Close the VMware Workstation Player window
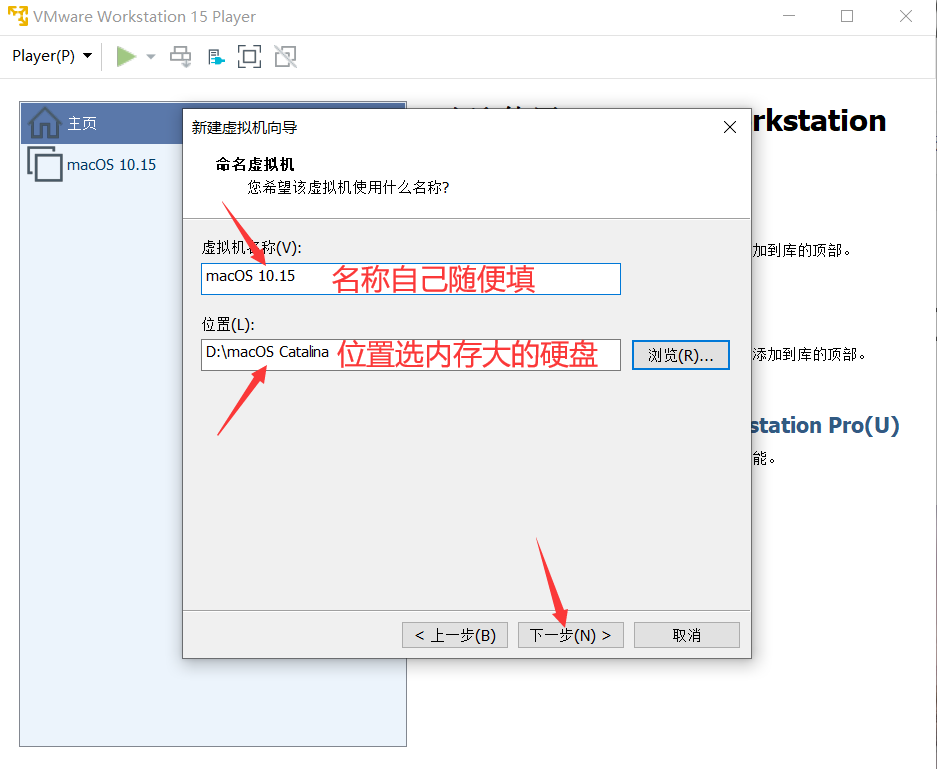937x769 pixels. (905, 16)
